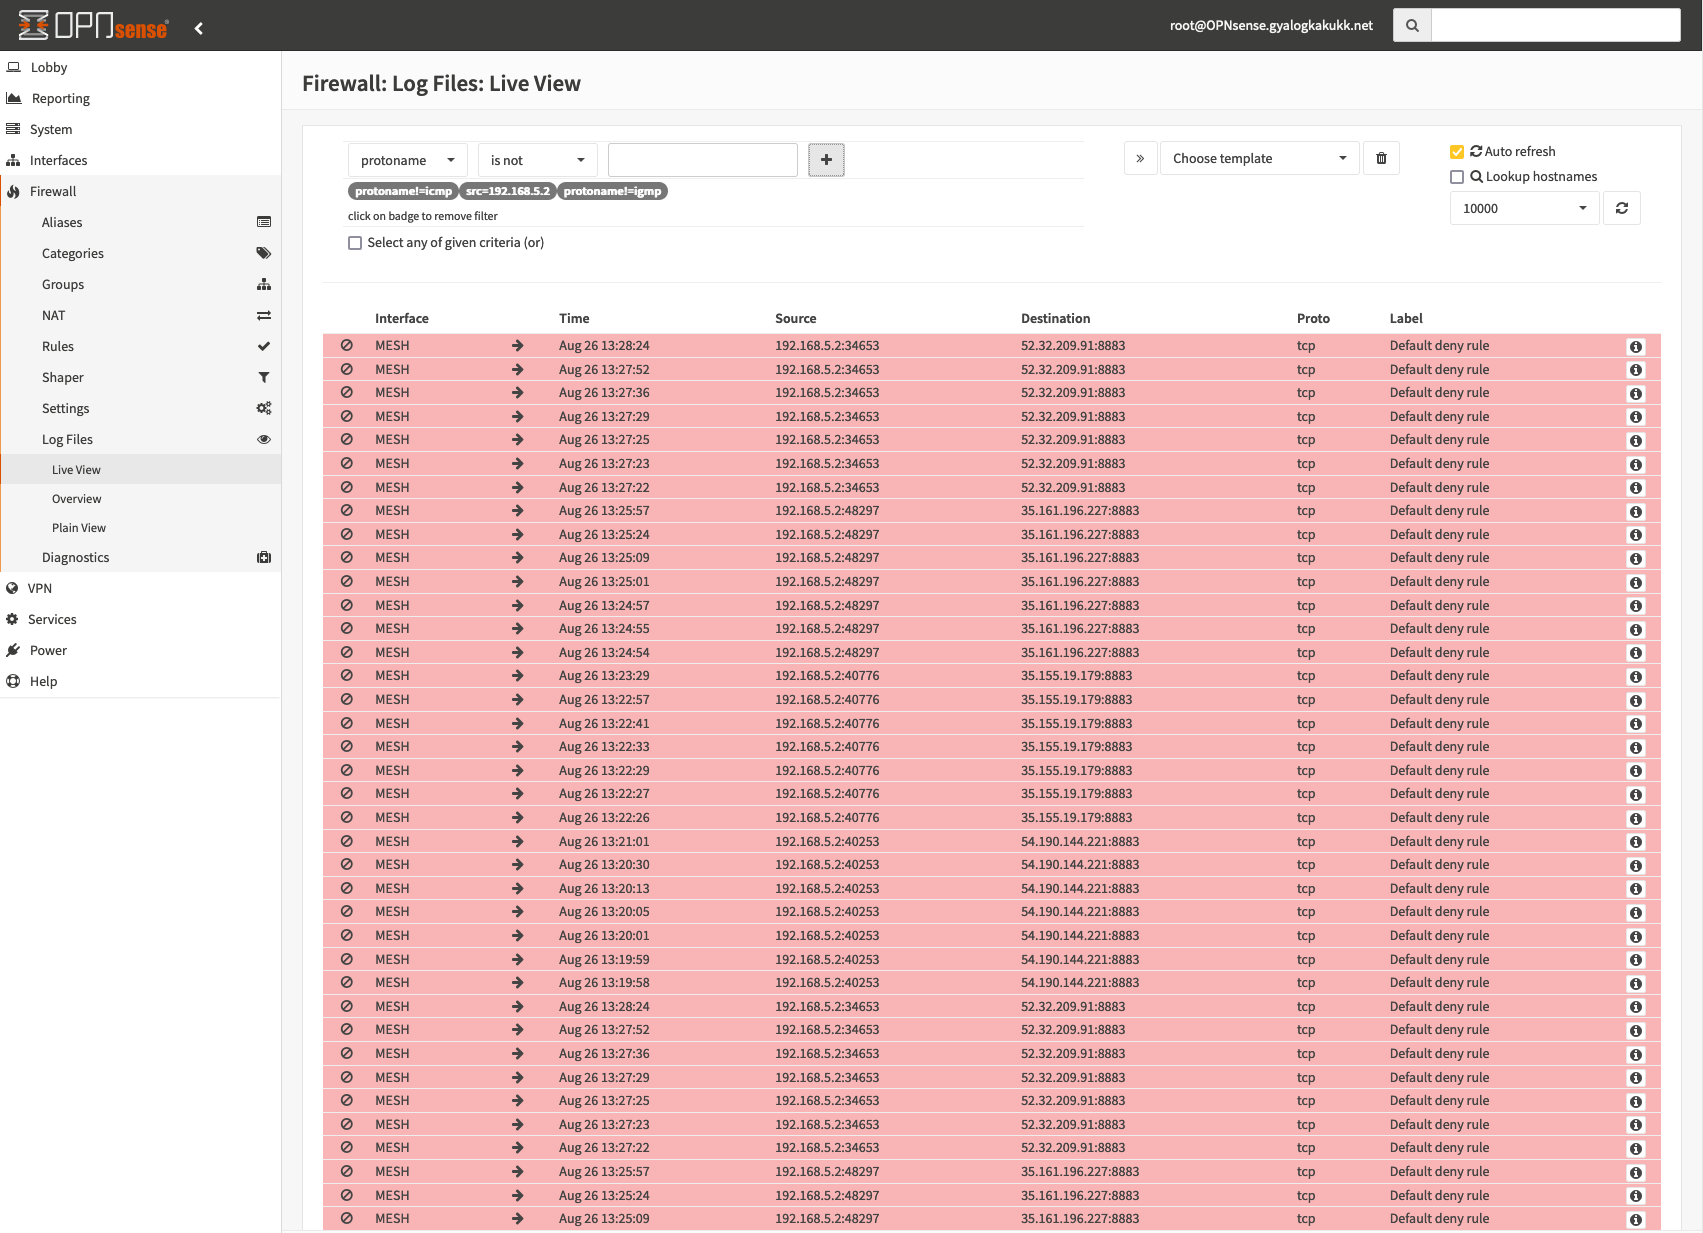This screenshot has width=1703, height=1233.
Task: Click the checkmark icon beside Rules
Action: click(x=263, y=346)
